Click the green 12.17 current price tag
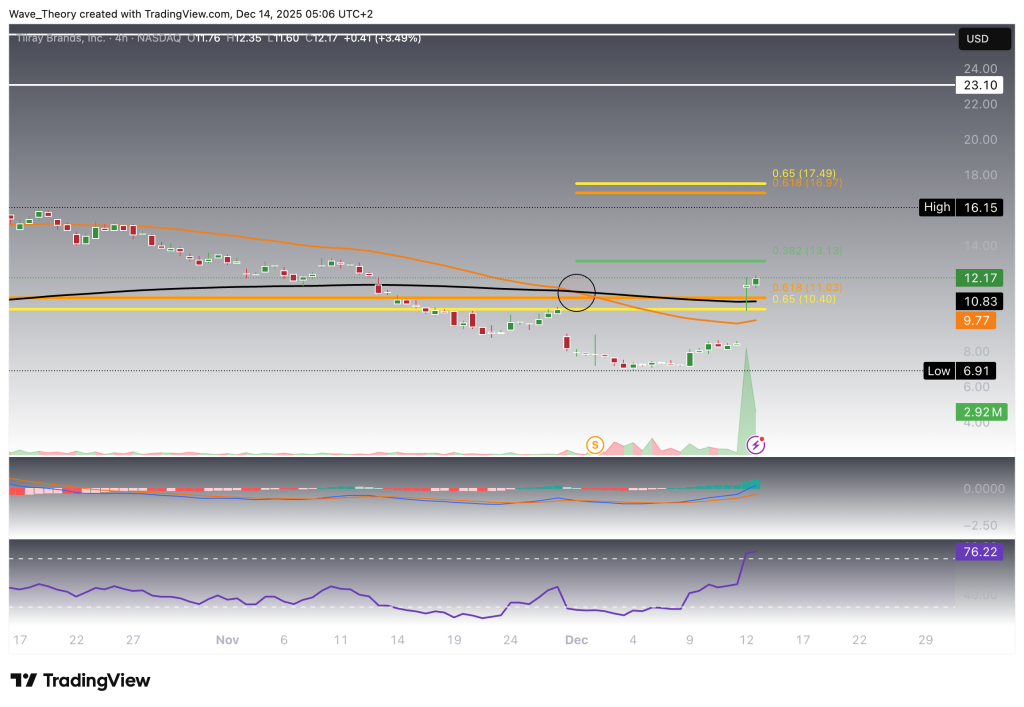Image resolution: width=1024 pixels, height=707 pixels. (977, 277)
